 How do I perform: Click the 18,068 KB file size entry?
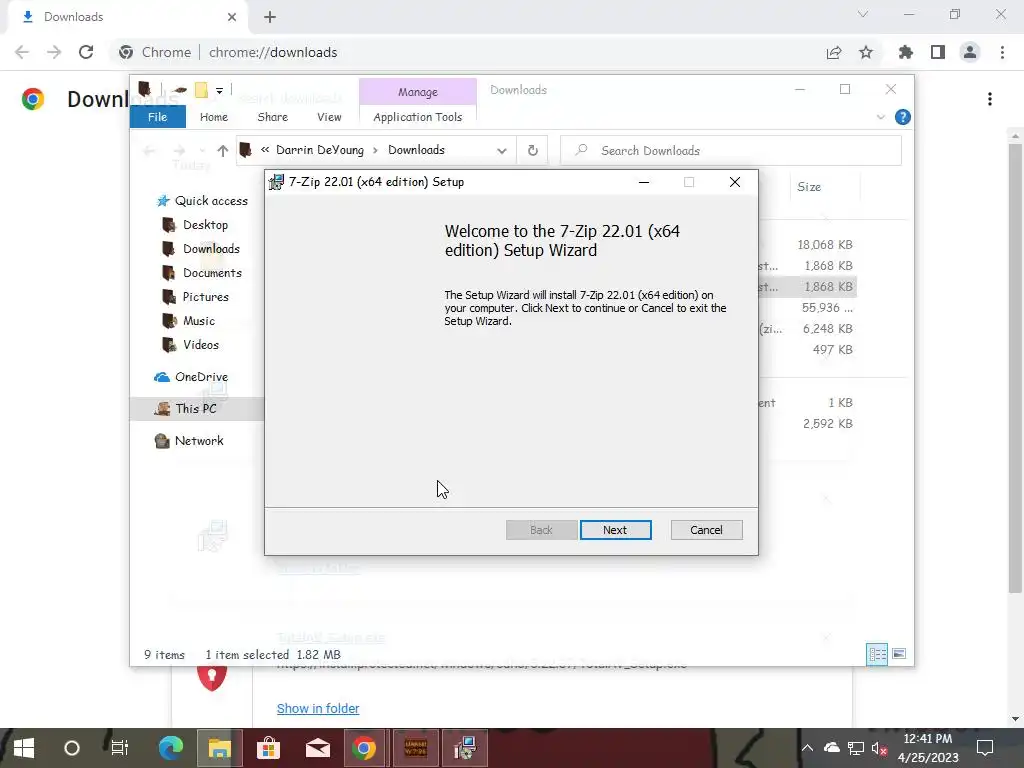(x=825, y=245)
